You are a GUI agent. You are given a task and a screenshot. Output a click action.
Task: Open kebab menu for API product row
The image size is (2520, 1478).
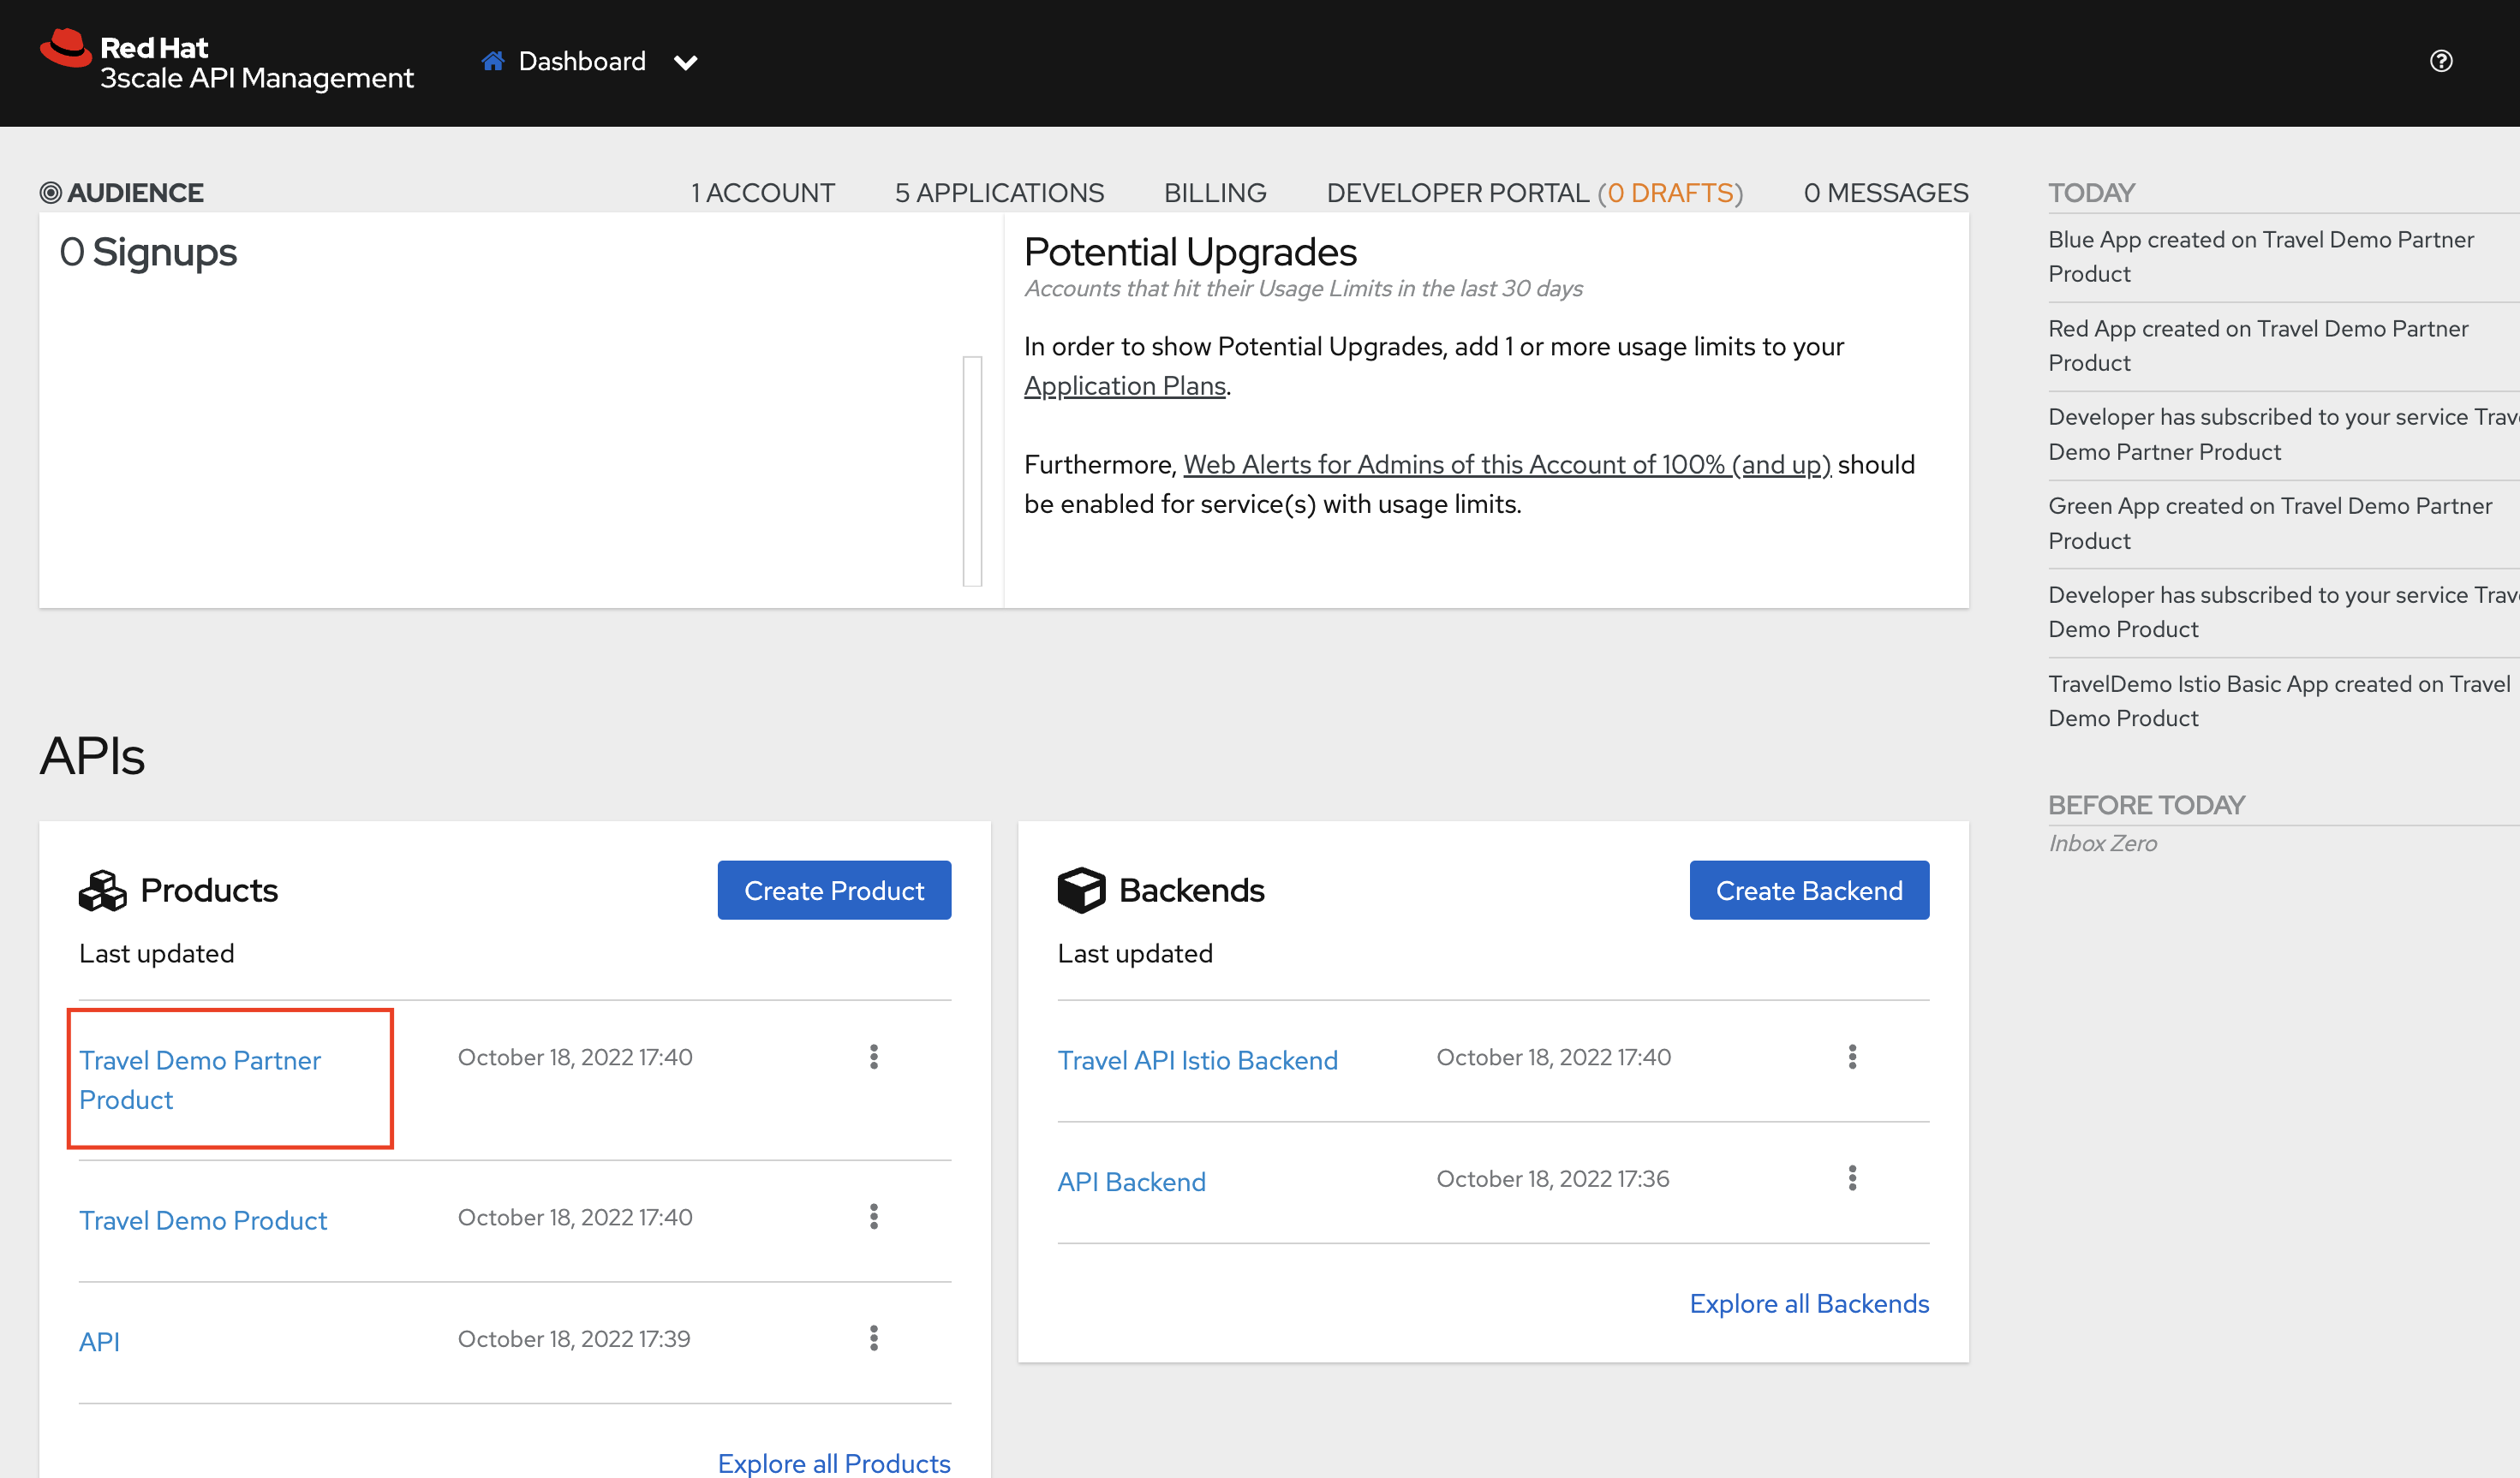874,1338
